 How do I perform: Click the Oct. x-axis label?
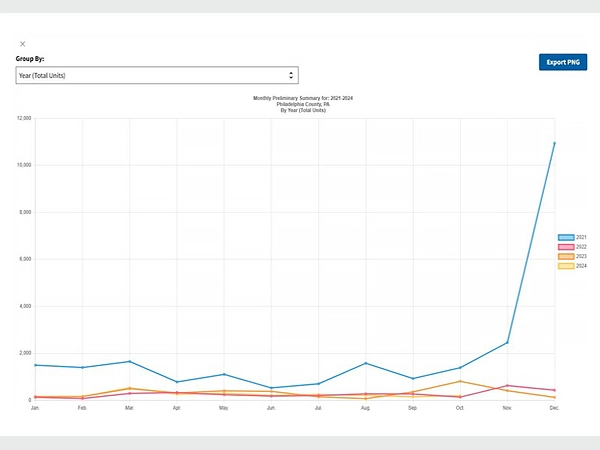click(x=460, y=408)
